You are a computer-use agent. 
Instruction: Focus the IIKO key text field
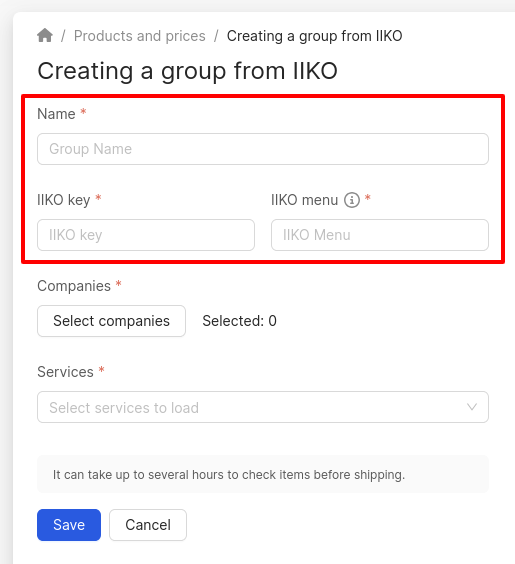[146, 235]
